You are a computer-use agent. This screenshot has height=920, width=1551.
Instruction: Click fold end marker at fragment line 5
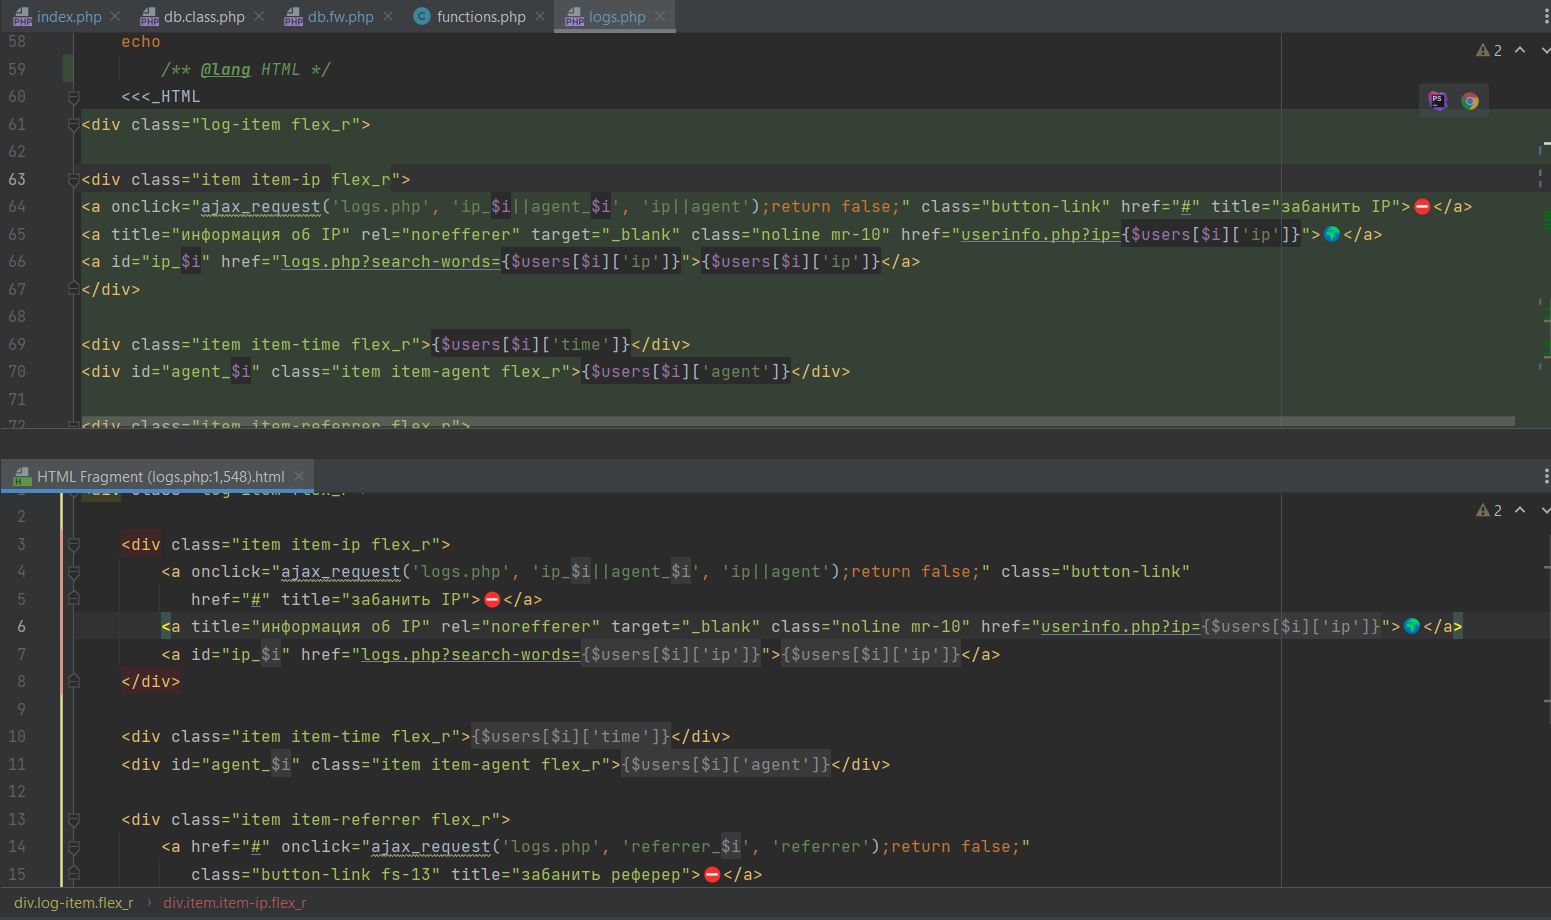pyautogui.click(x=73, y=599)
